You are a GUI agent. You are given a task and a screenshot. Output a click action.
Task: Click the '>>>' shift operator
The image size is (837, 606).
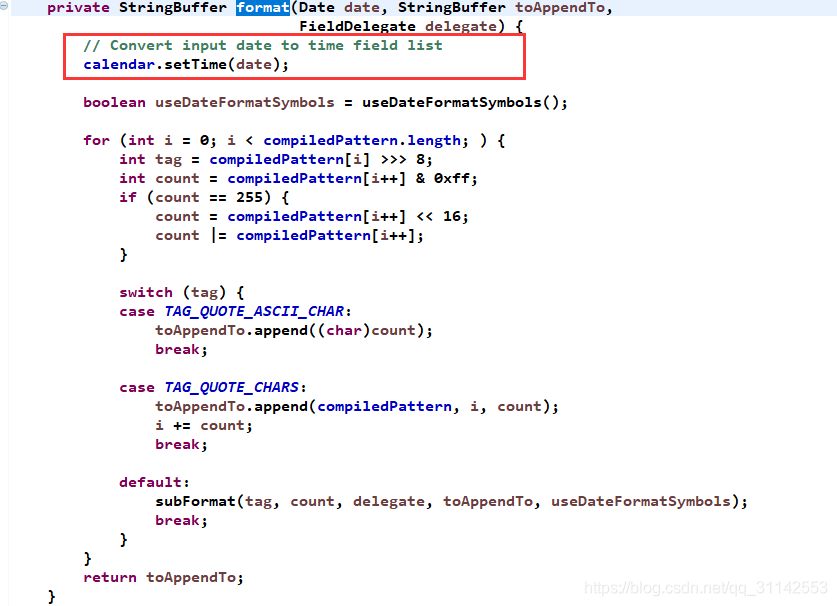393,160
